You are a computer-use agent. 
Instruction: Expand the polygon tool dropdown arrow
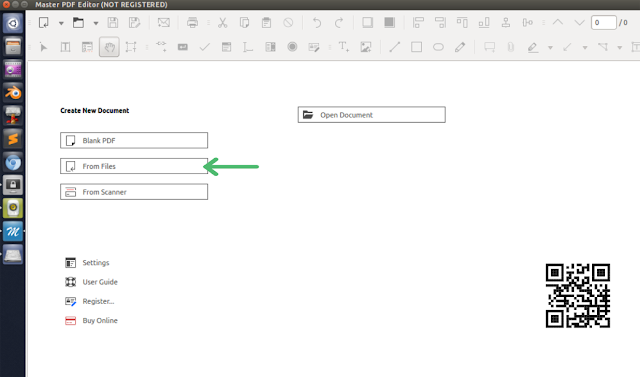(x=620, y=48)
